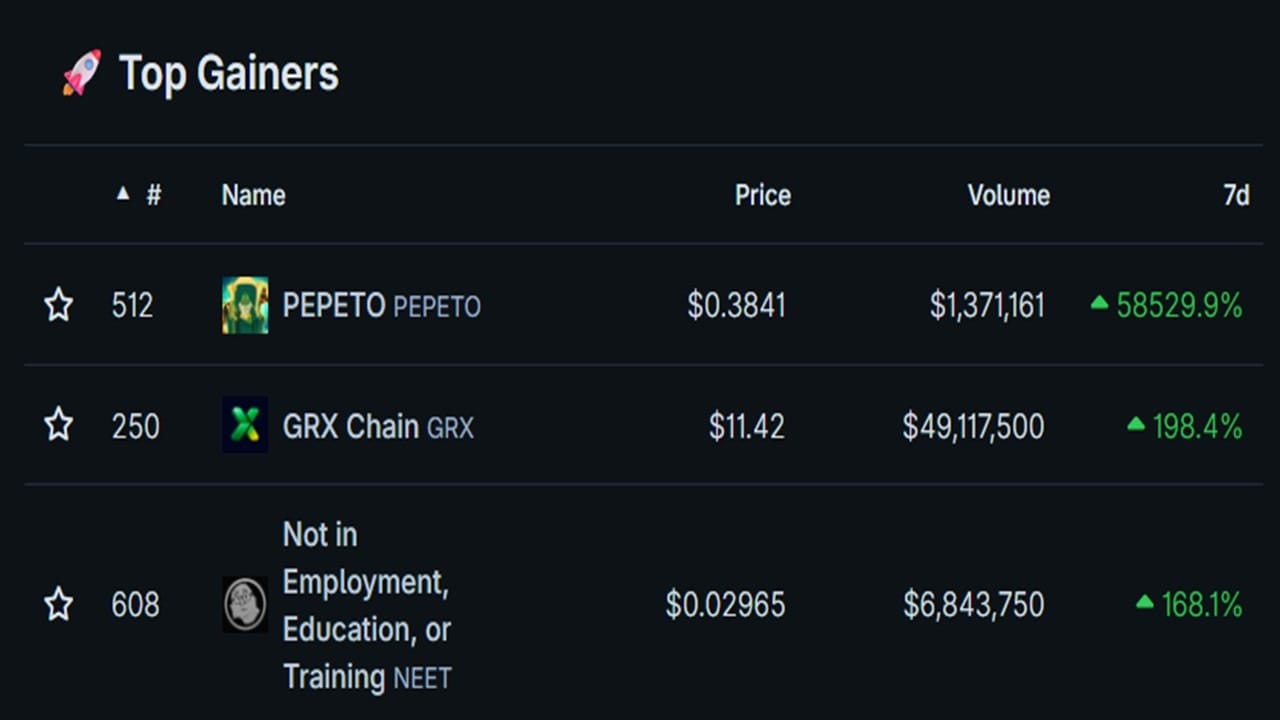Click the up arrow beside 168.1%
Screen dimensions: 1280x720
(1145, 602)
